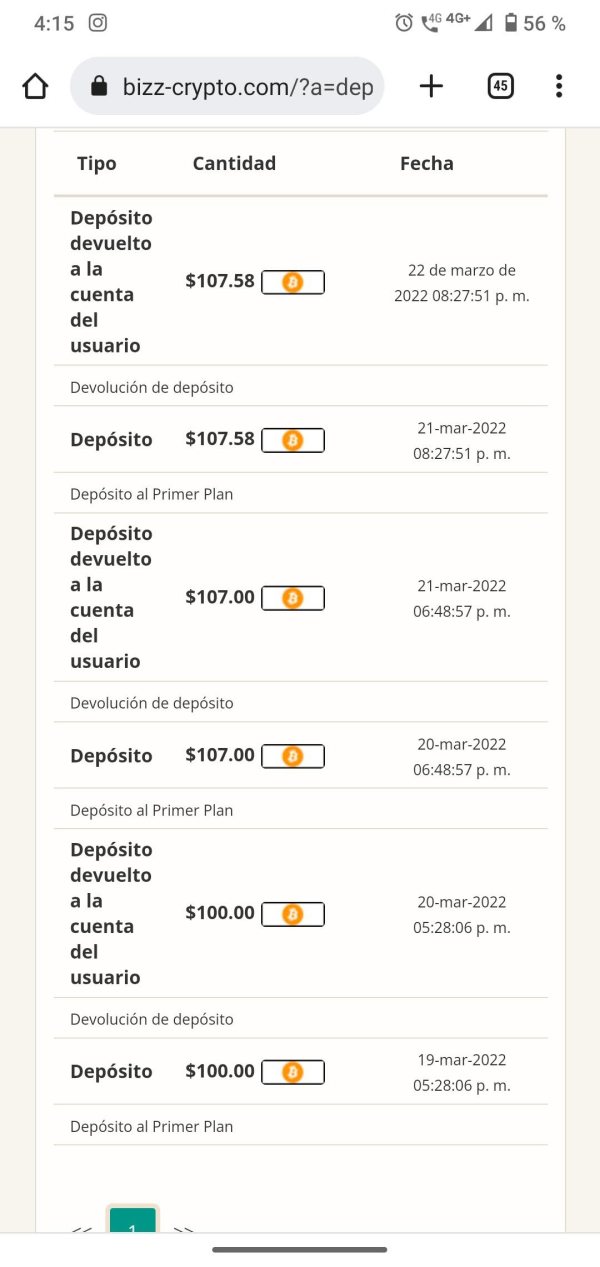
Task: Select the Fecha column header
Action: pos(426,164)
